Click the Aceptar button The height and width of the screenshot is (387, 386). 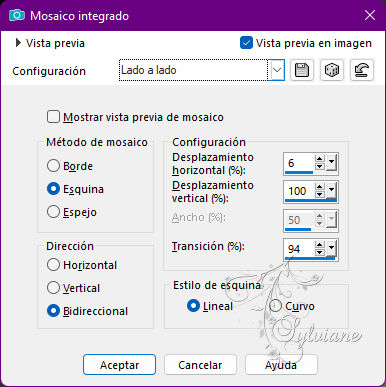[x=119, y=365]
